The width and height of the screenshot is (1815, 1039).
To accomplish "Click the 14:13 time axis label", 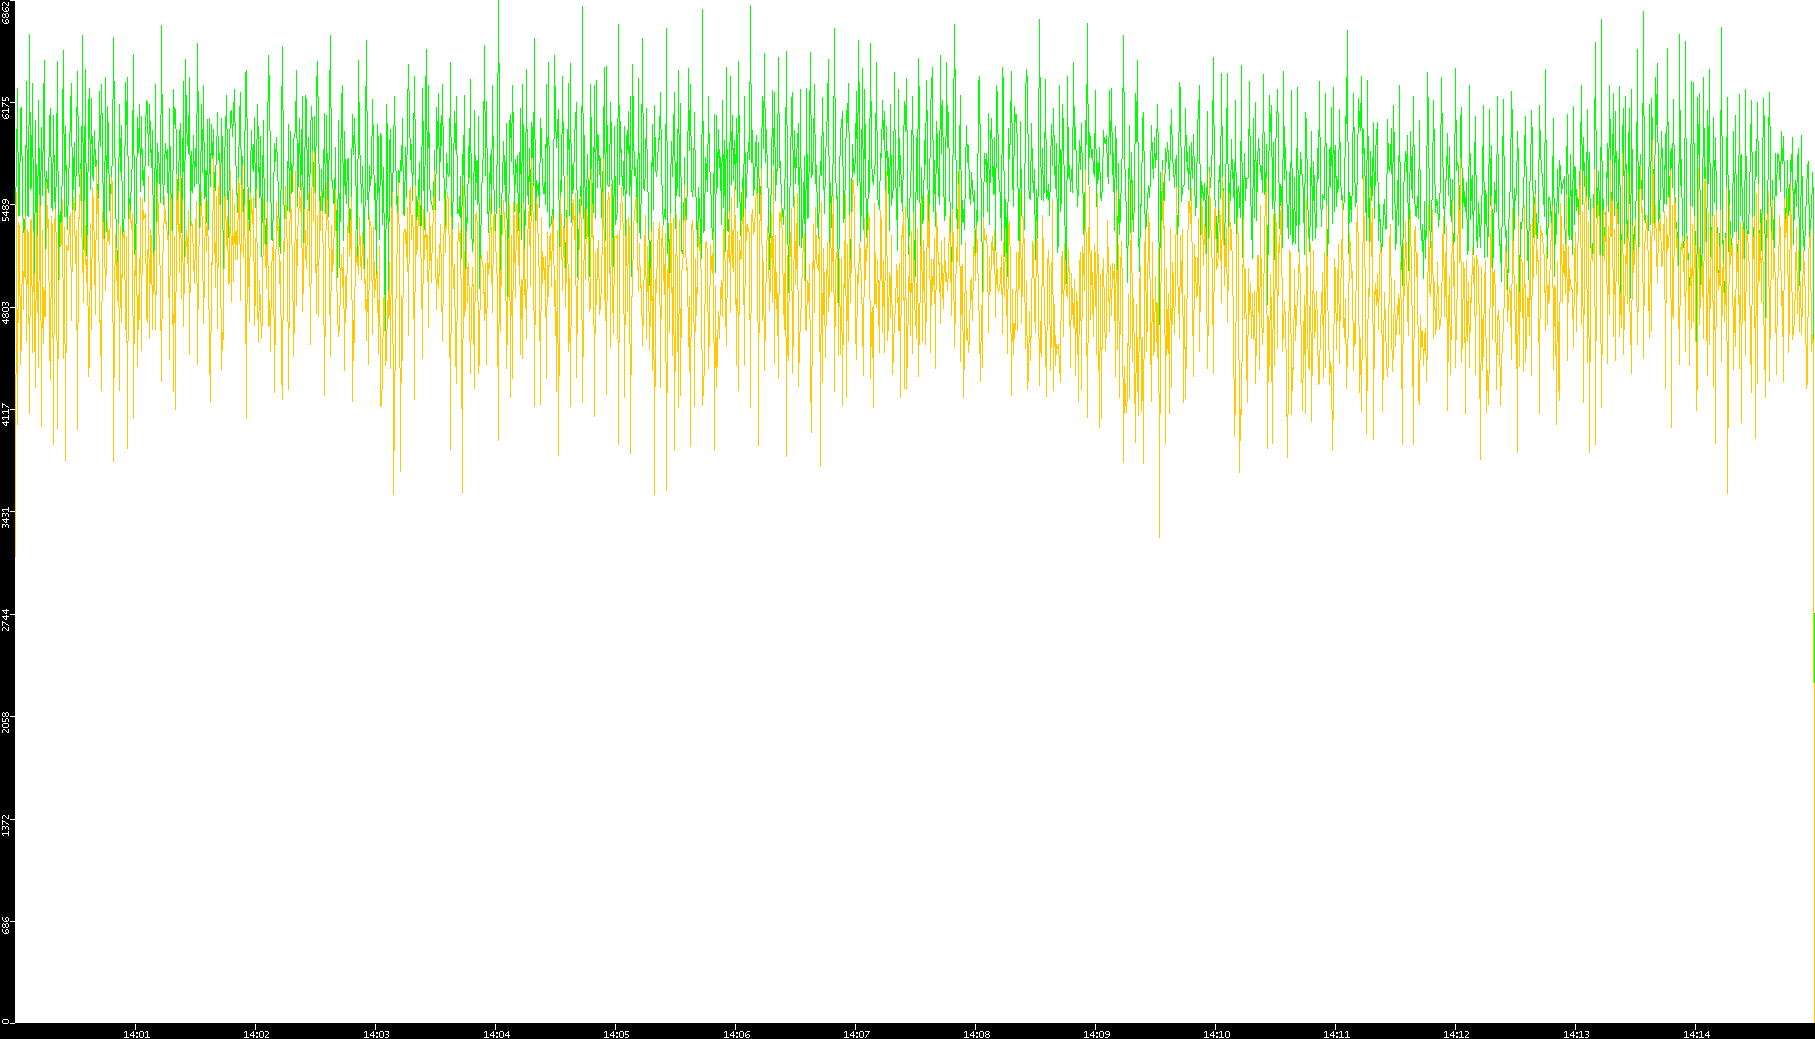I will [x=1576, y=1034].
